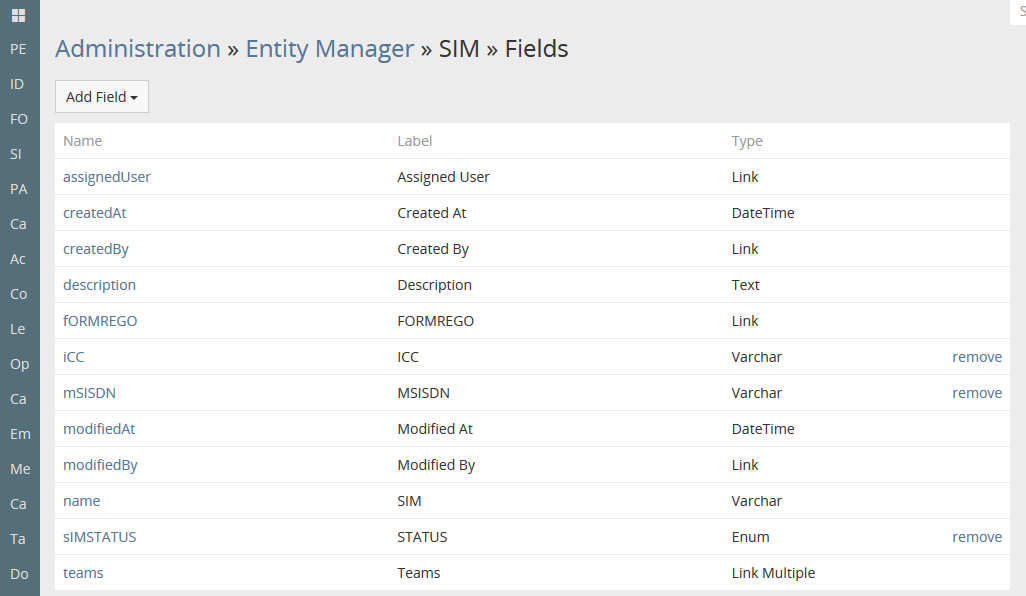Screen dimensions: 1026x596
Task: Open the ID sidebar item
Action: 17,84
